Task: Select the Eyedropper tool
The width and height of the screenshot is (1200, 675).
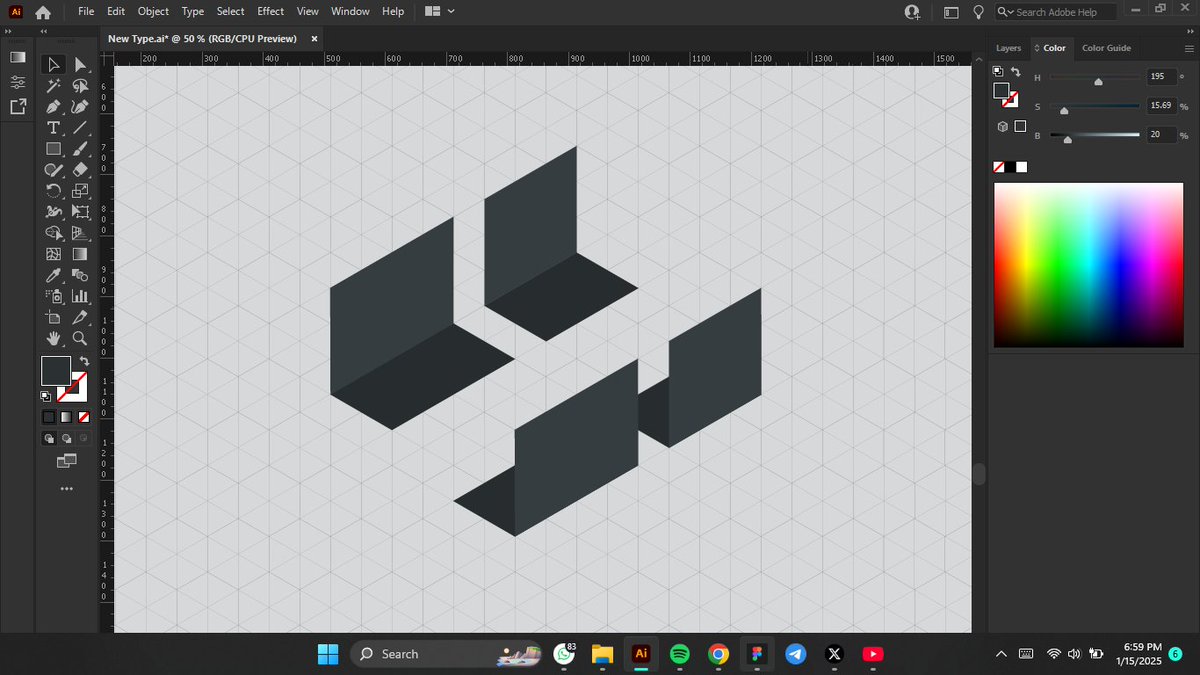Action: [x=54, y=275]
